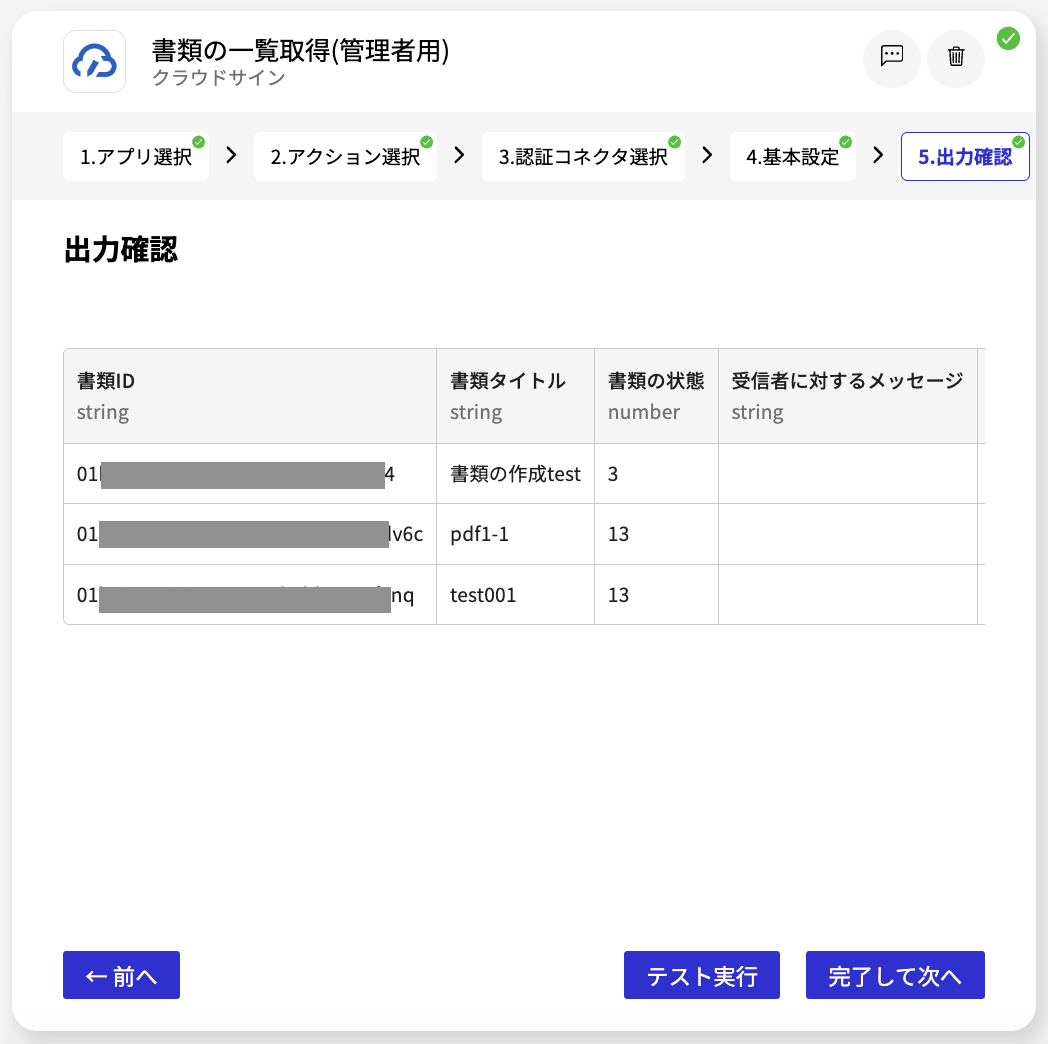Click document ID ending in nq

click(x=250, y=595)
